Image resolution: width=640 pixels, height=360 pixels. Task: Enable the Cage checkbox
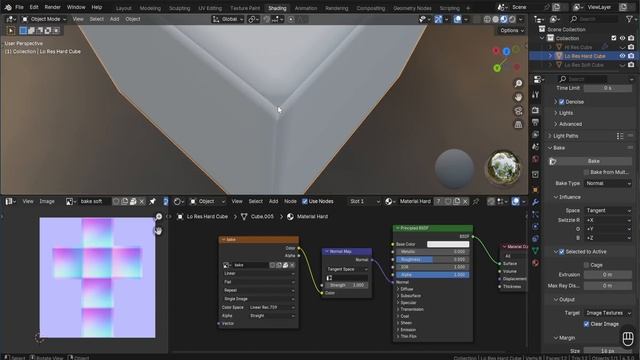tap(586, 265)
